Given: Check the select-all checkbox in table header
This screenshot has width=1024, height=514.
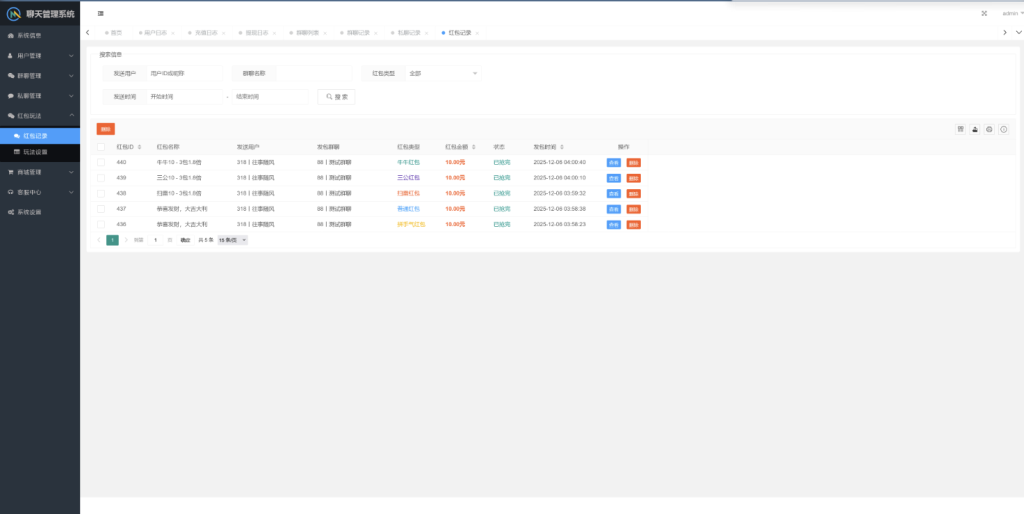Looking at the screenshot, I should pos(101,146).
